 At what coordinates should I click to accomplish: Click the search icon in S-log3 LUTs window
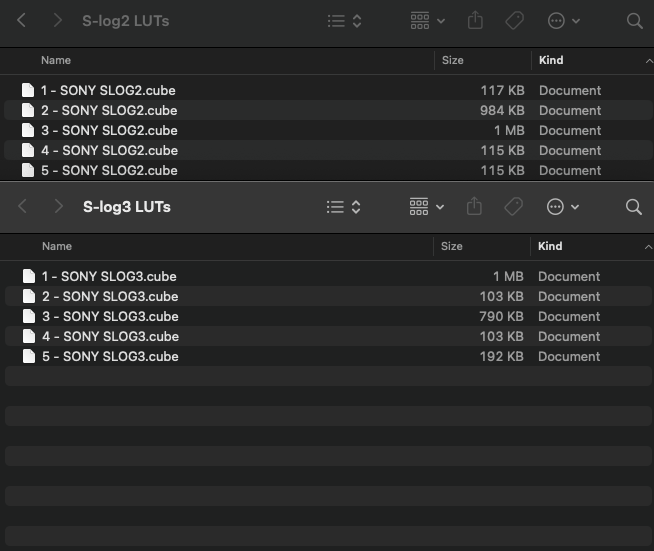pyautogui.click(x=633, y=207)
